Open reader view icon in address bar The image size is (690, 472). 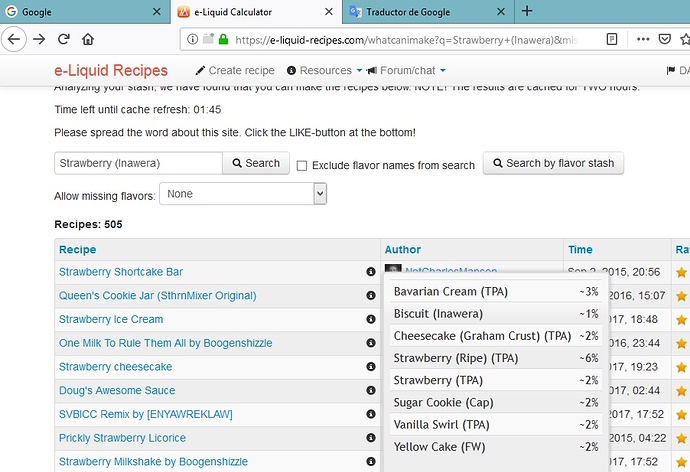pyautogui.click(x=612, y=40)
